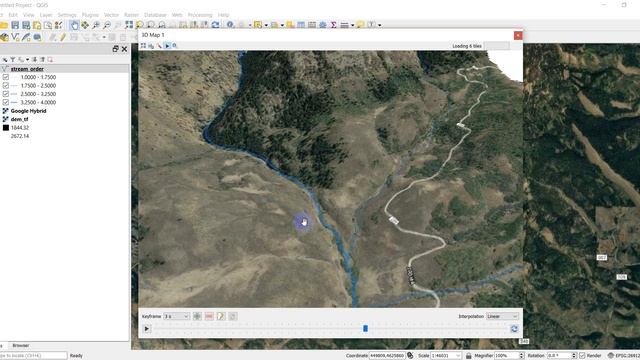Click the locator search bar
Viewport: 640px width, 360px height.
click(33, 356)
